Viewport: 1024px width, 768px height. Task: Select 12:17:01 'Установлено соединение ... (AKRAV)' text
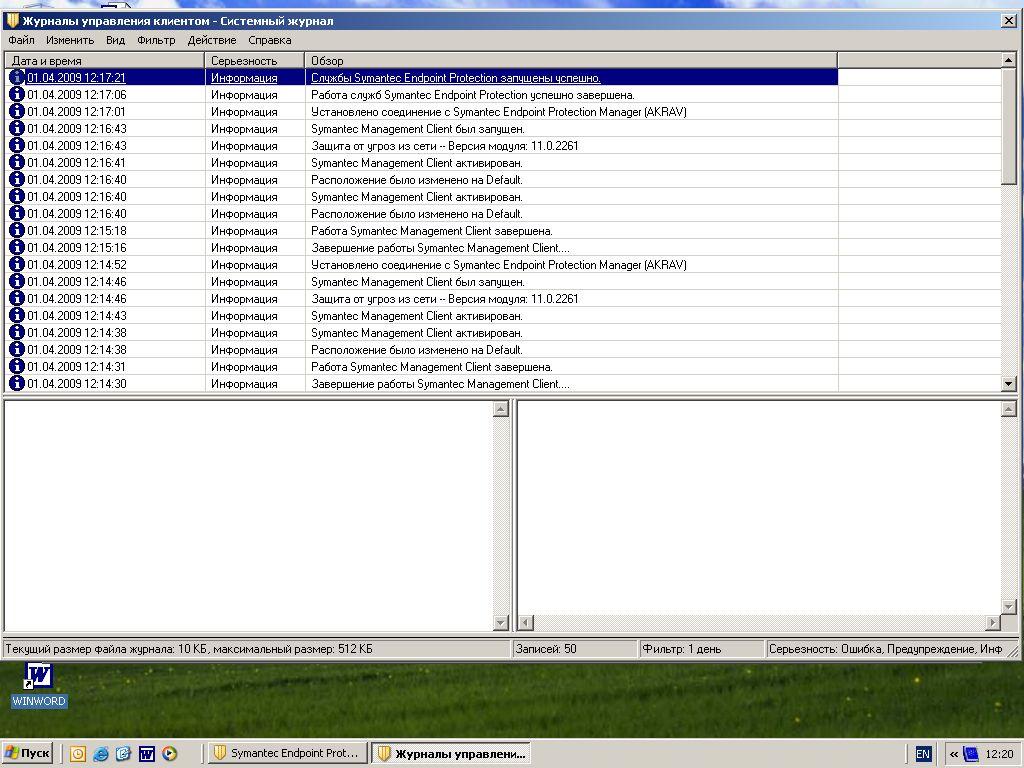pyautogui.click(x=499, y=112)
